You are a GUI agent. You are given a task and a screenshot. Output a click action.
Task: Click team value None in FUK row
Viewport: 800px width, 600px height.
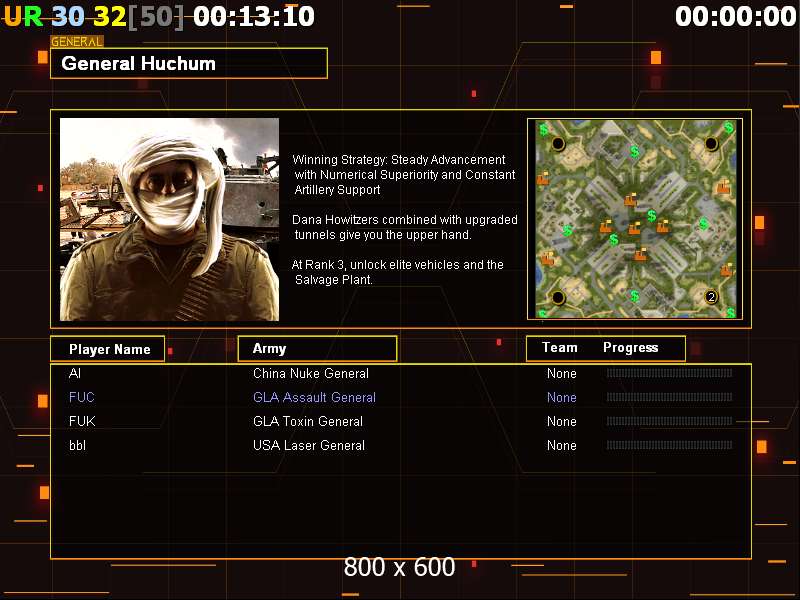pyautogui.click(x=562, y=421)
